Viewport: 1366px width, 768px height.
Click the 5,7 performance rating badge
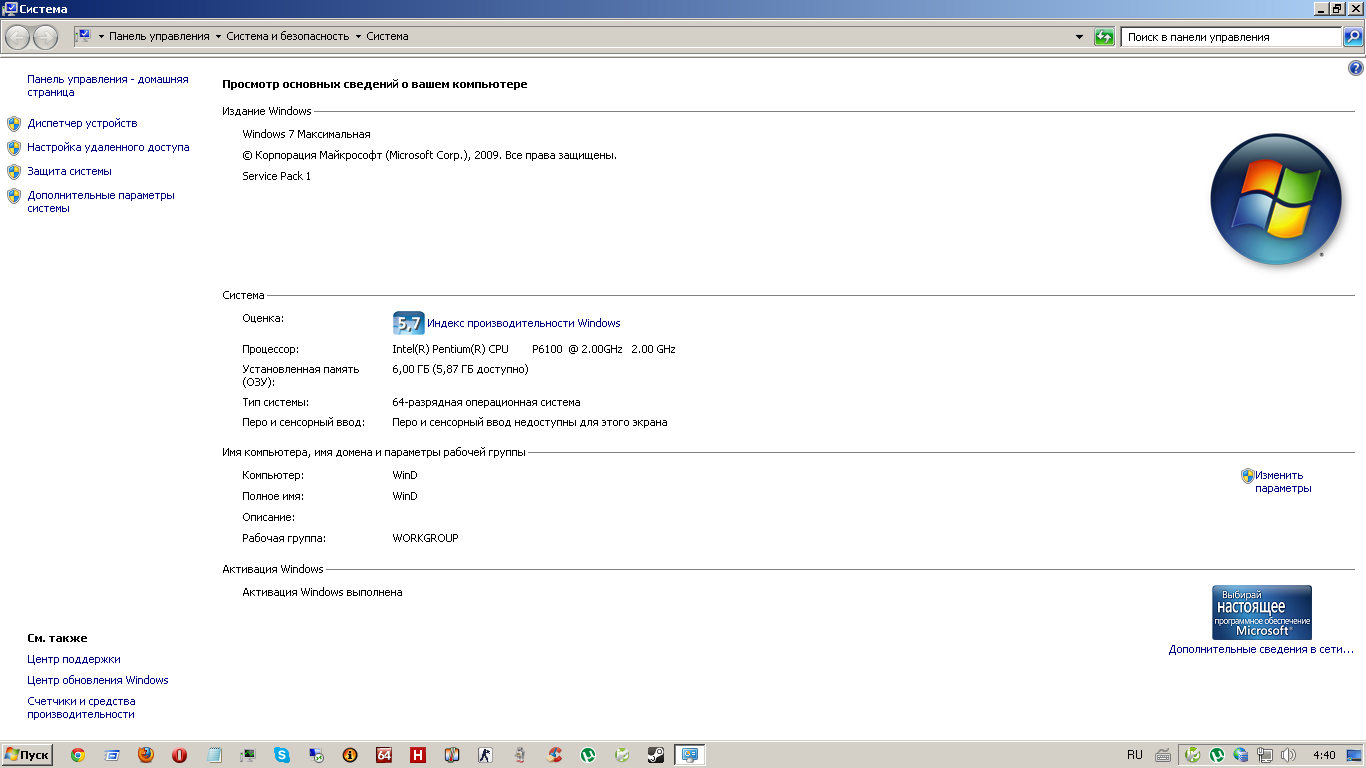tap(408, 323)
